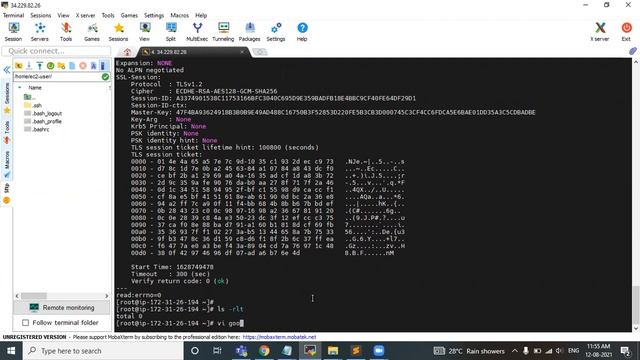Image resolution: width=640 pixels, height=360 pixels.
Task: Switch to Sessions vertical sidebar tab
Action: pyautogui.click(x=7, y=97)
